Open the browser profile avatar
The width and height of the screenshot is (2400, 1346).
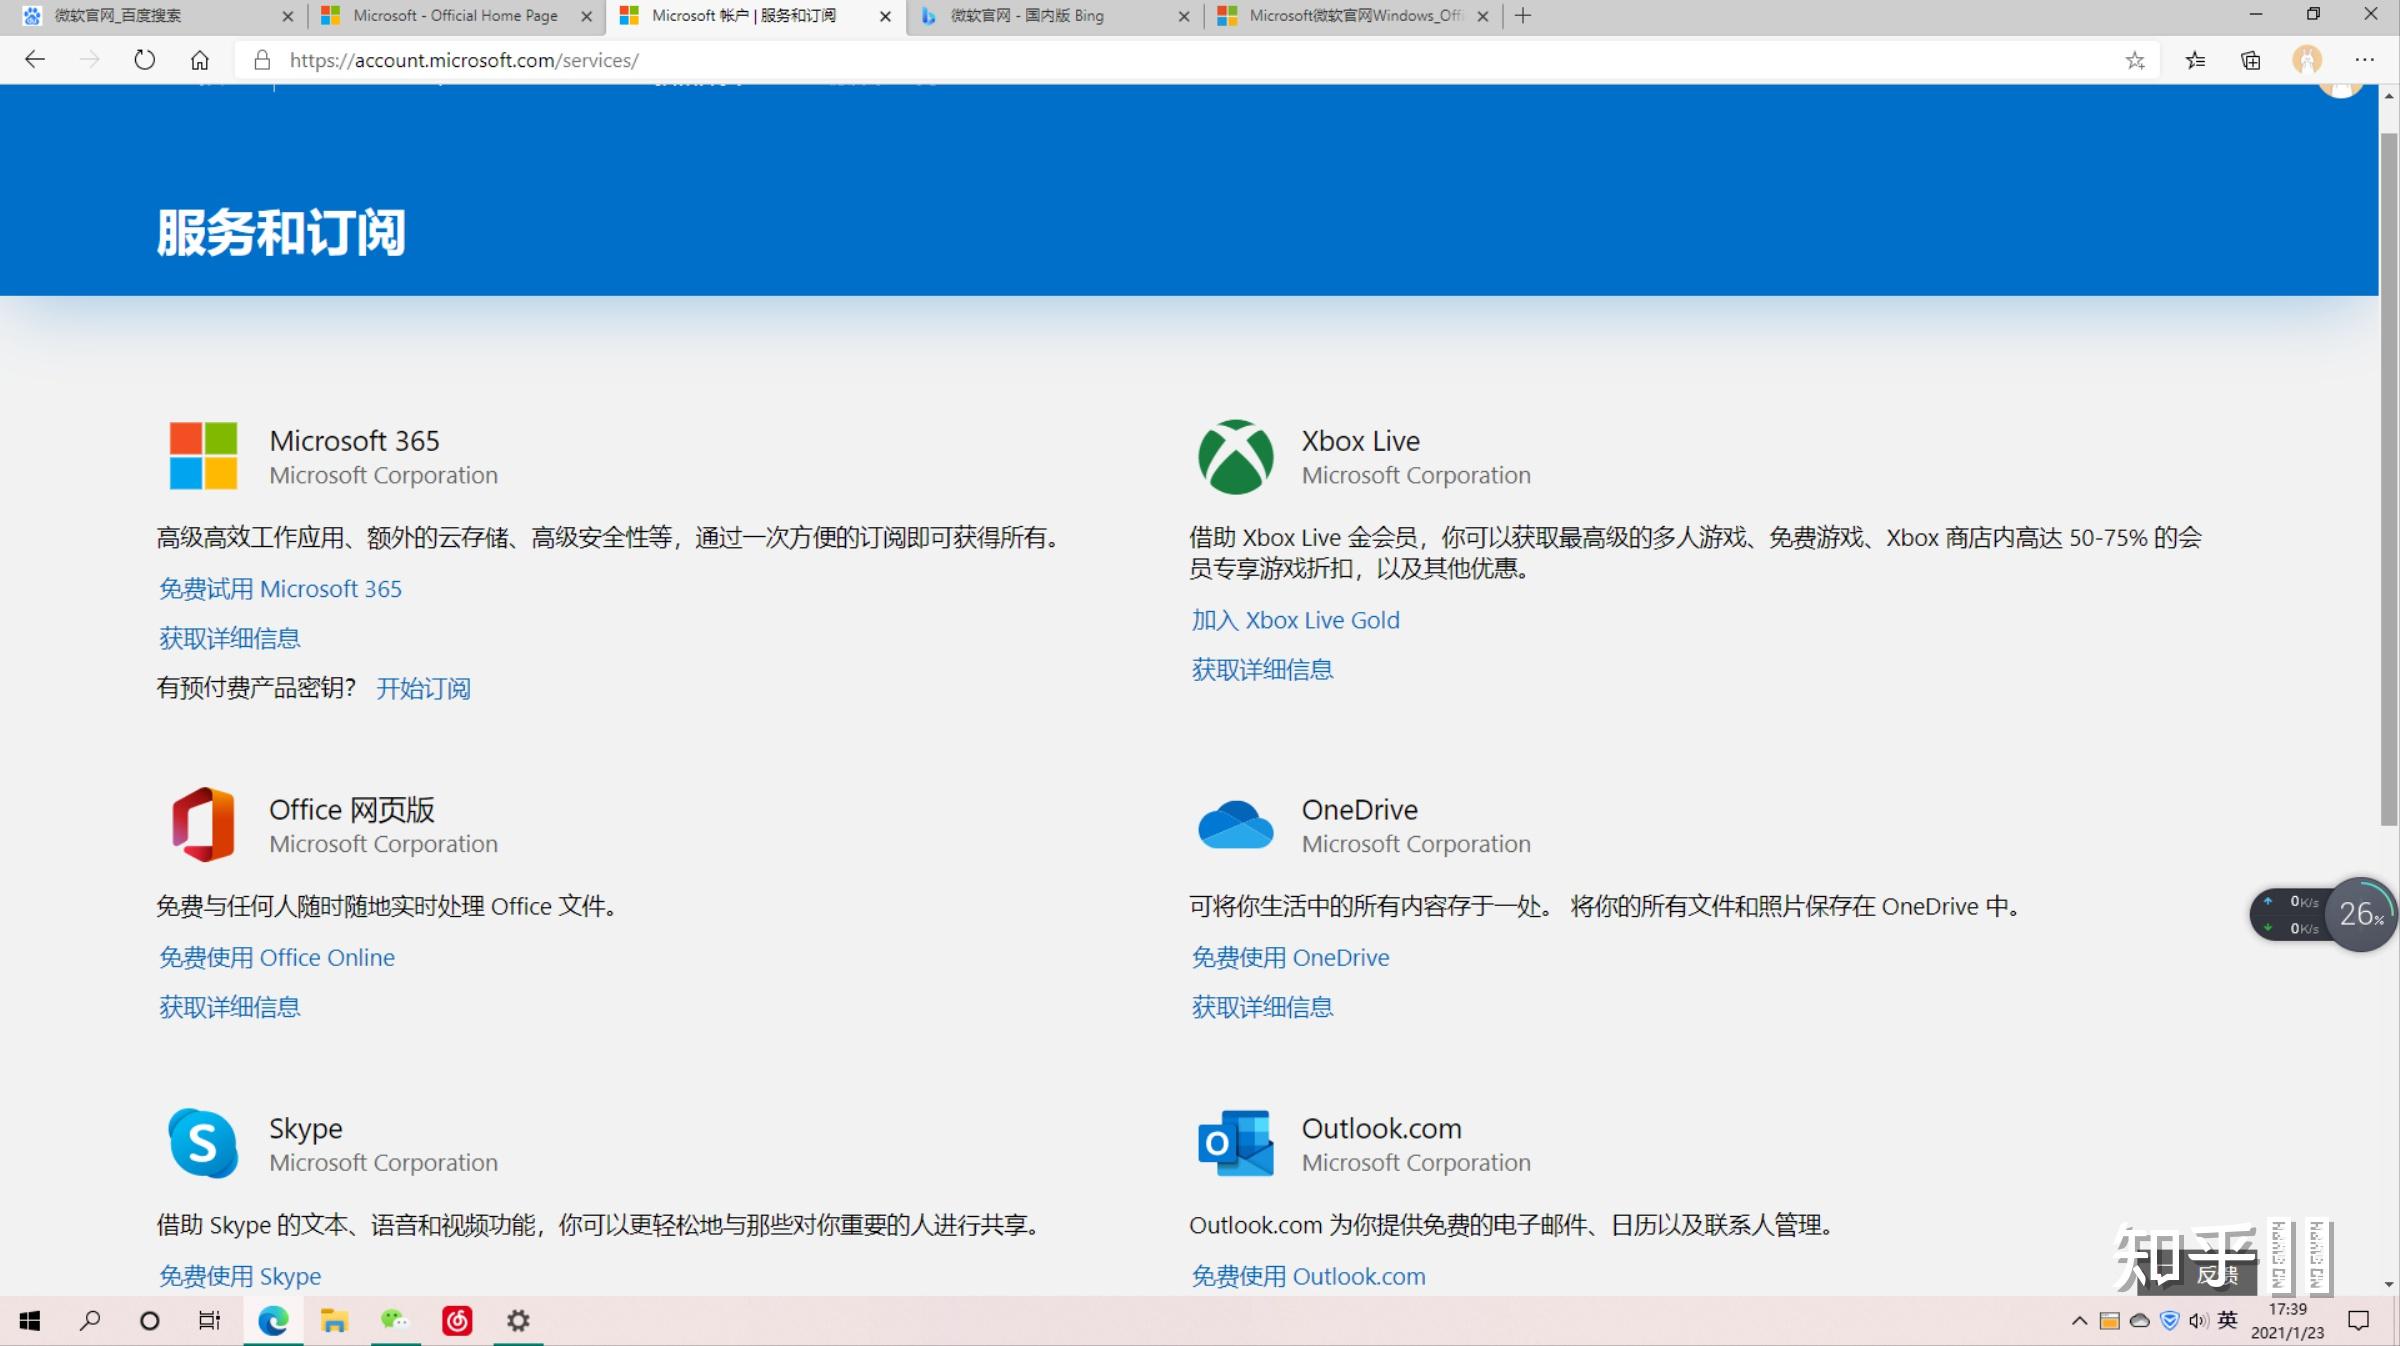[x=2307, y=60]
